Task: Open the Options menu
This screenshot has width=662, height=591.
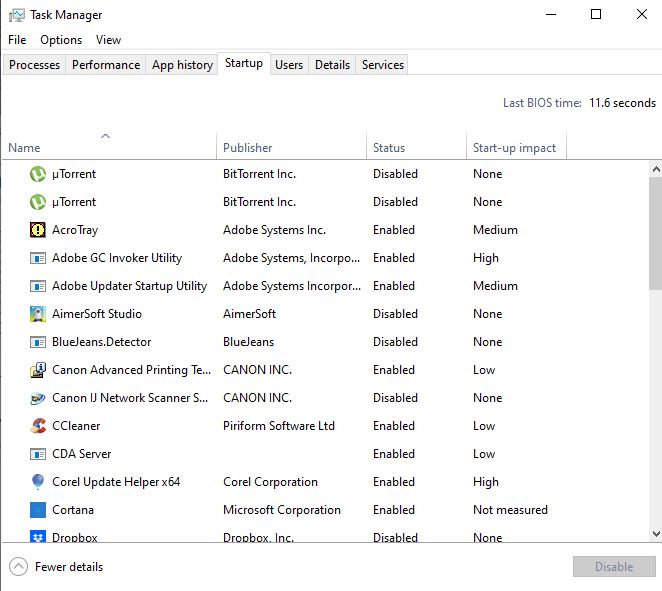Action: pyautogui.click(x=61, y=40)
